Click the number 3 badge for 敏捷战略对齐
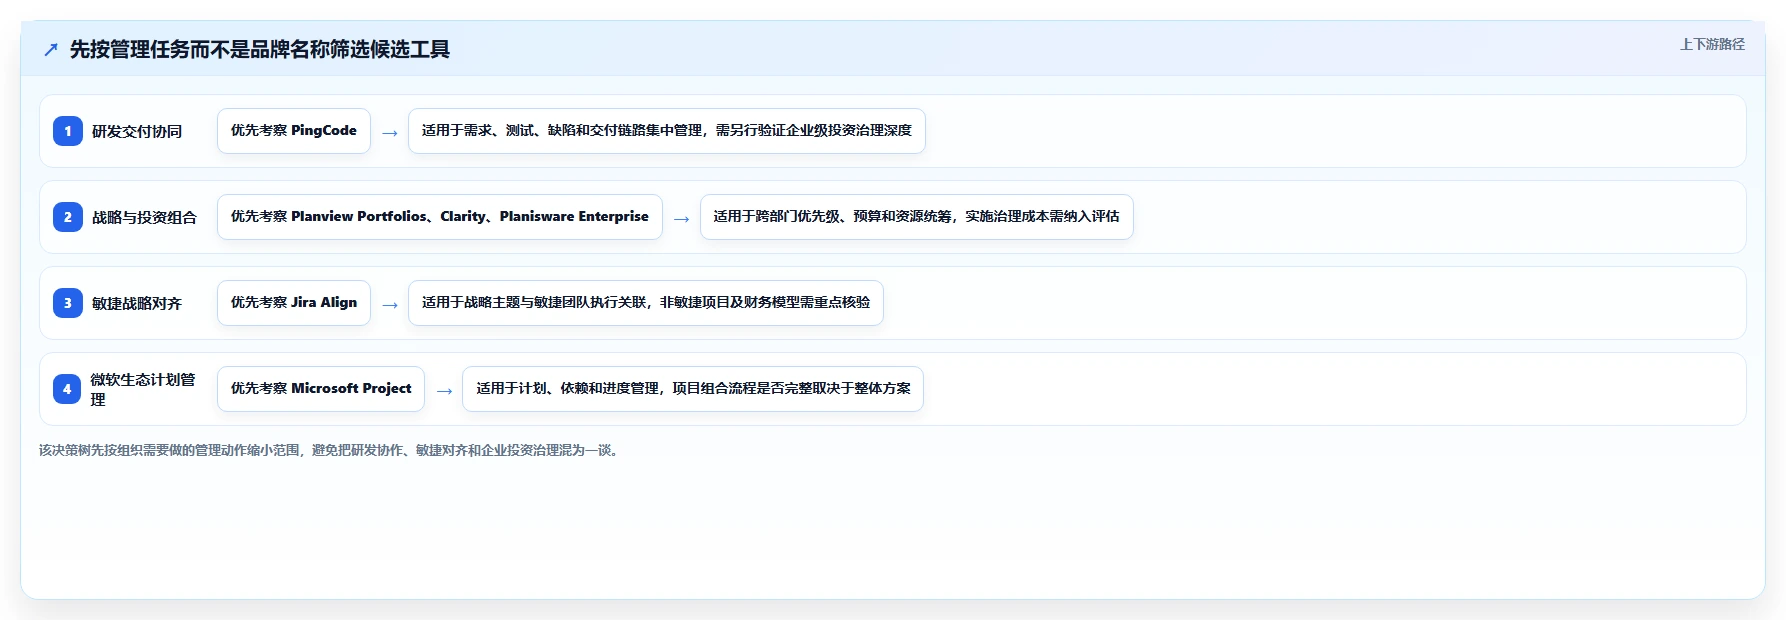The width and height of the screenshot is (1786, 620). (x=68, y=303)
